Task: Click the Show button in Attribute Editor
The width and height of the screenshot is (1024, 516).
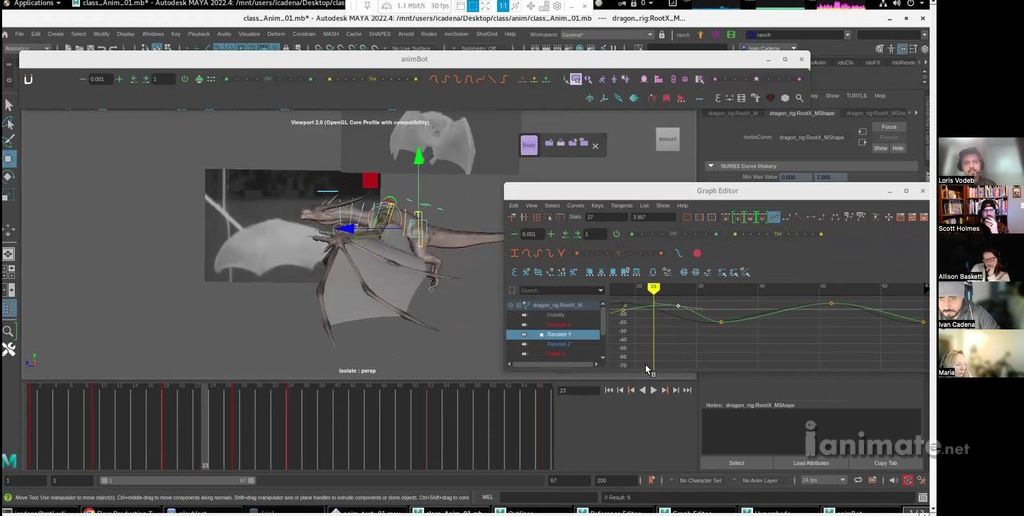Action: pyautogui.click(x=881, y=148)
